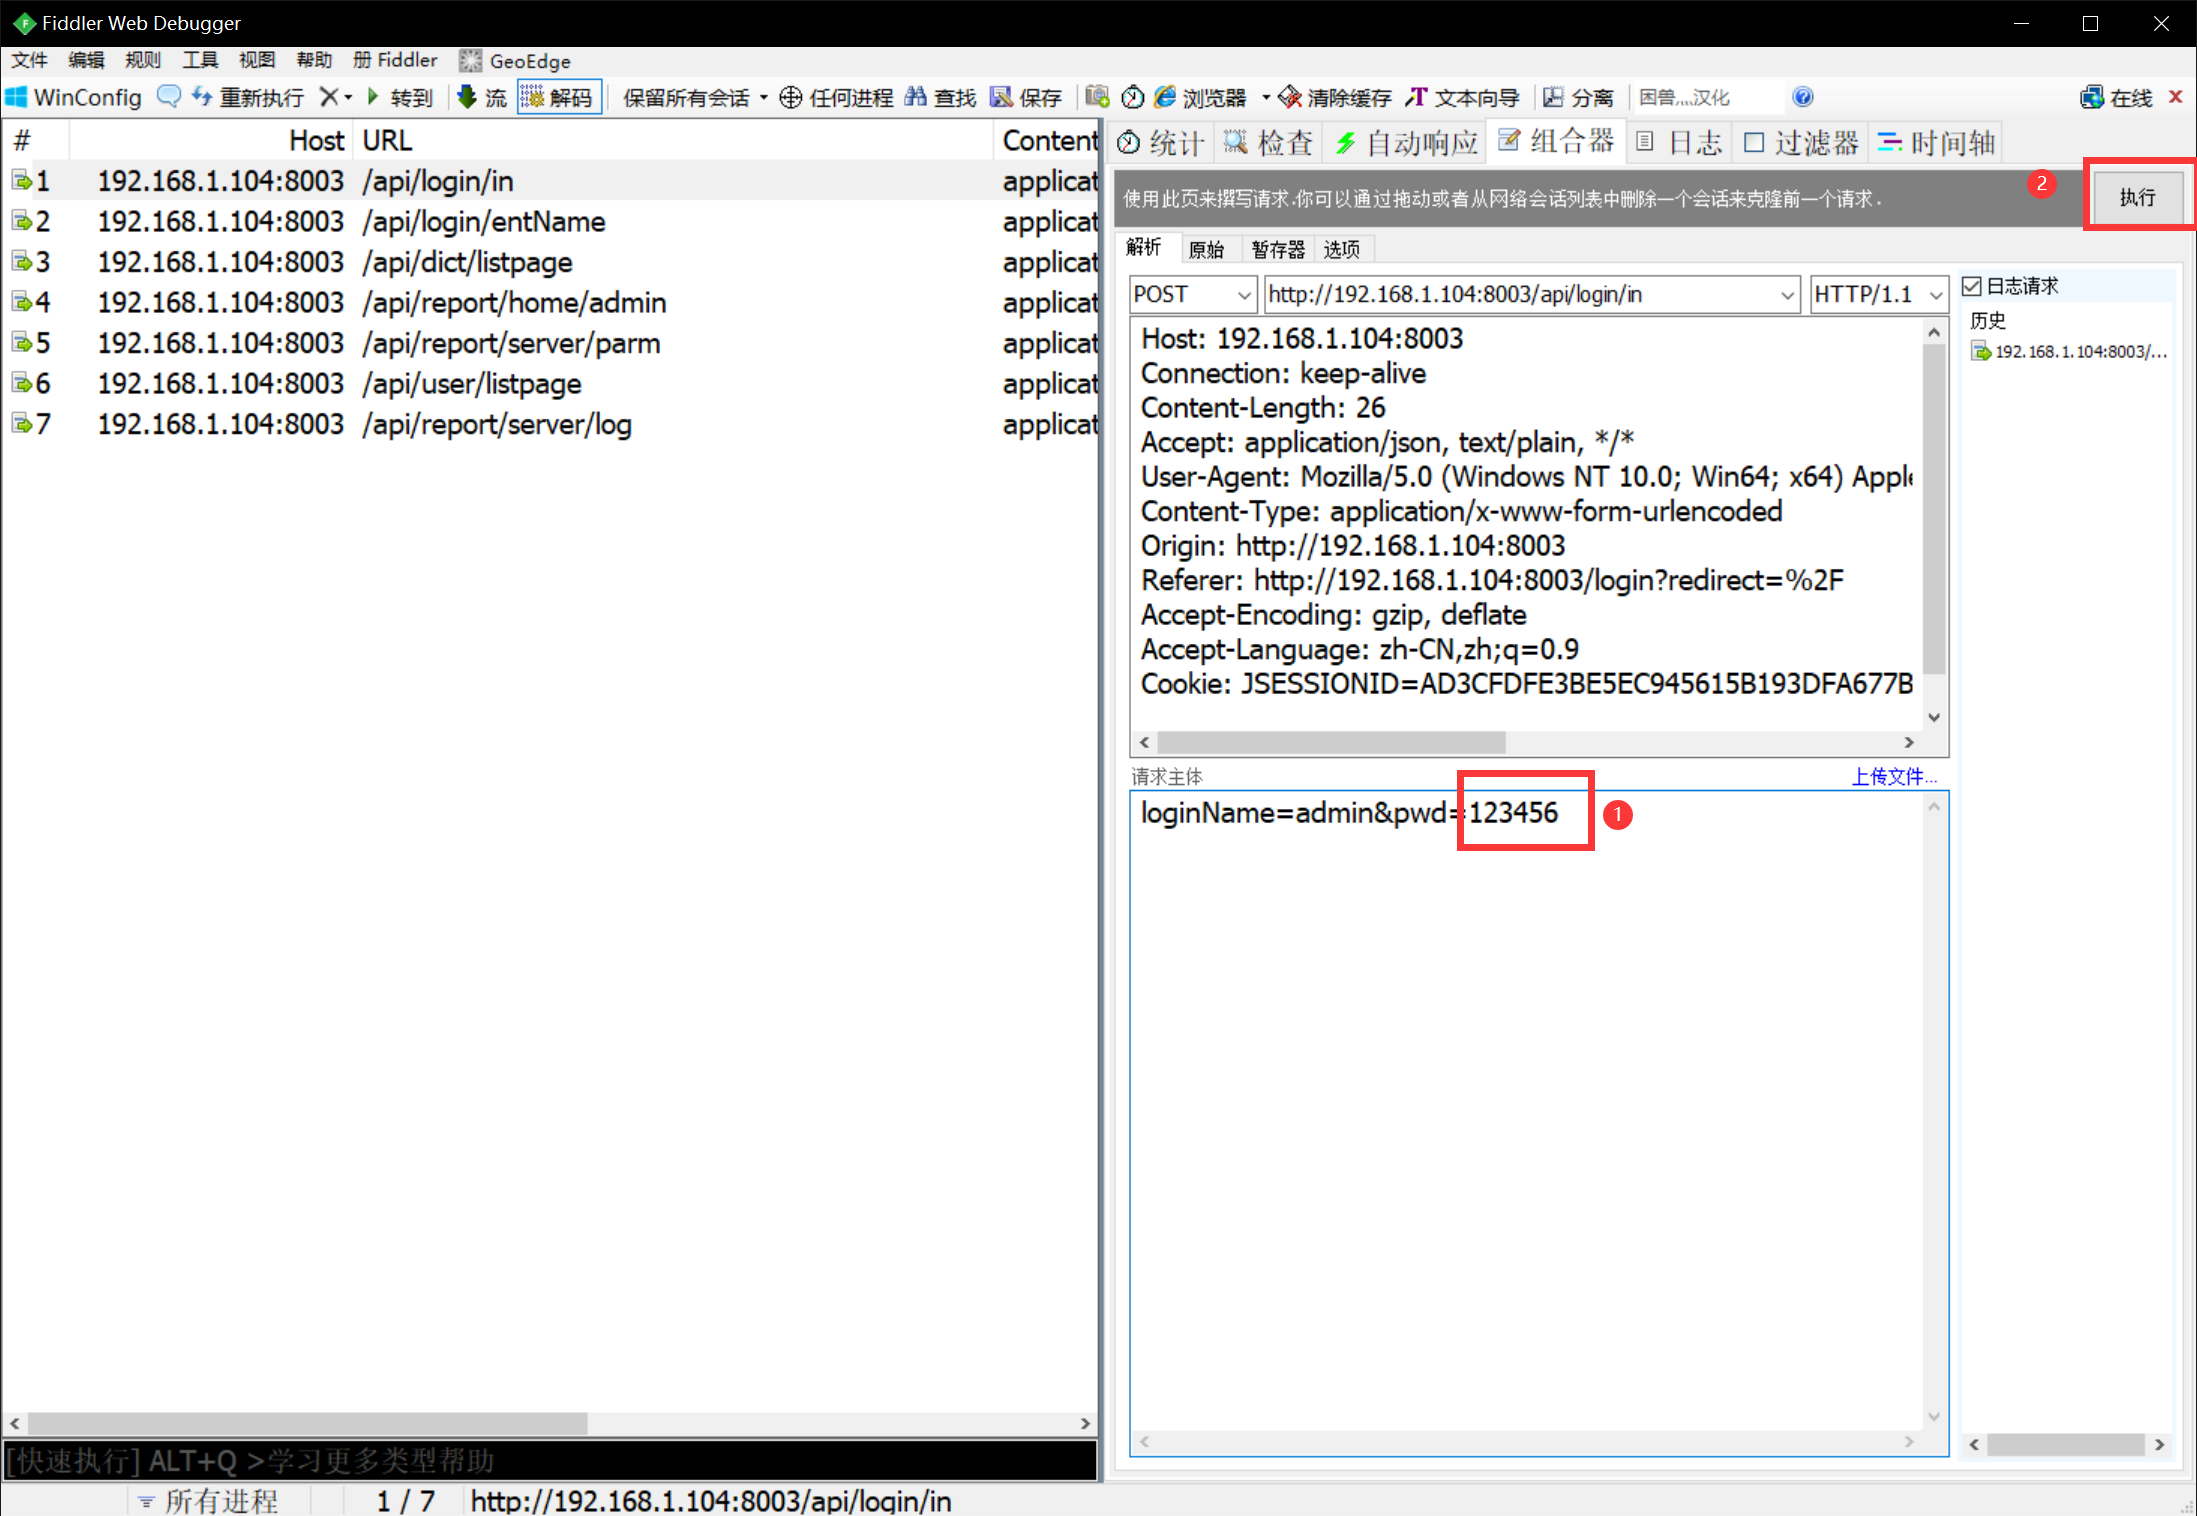Open the 规则 menu
The image size is (2197, 1516).
[143, 60]
